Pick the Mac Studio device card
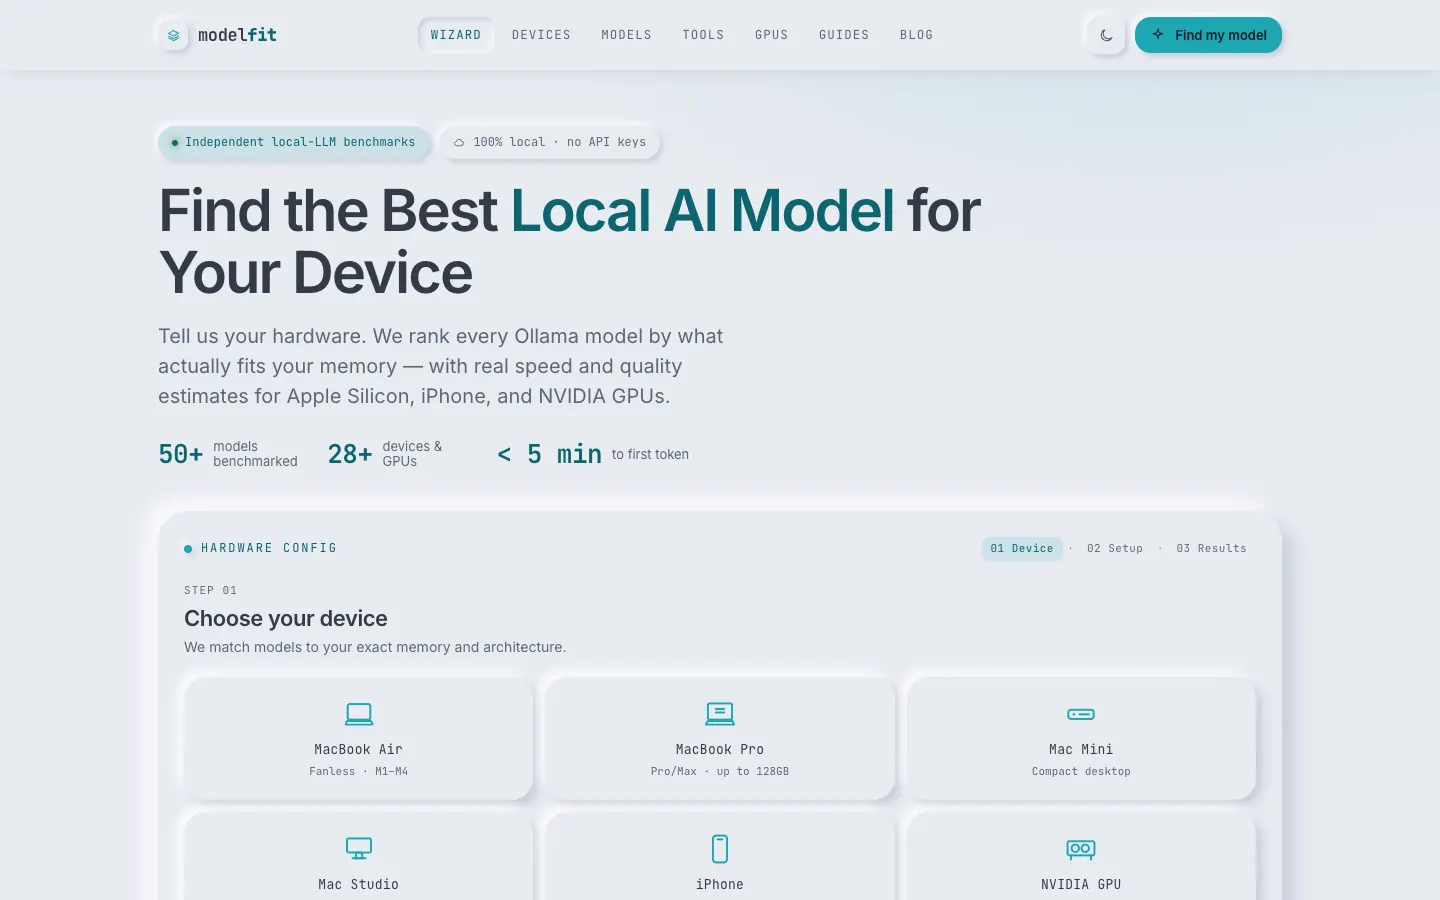The width and height of the screenshot is (1440, 900). (x=359, y=856)
